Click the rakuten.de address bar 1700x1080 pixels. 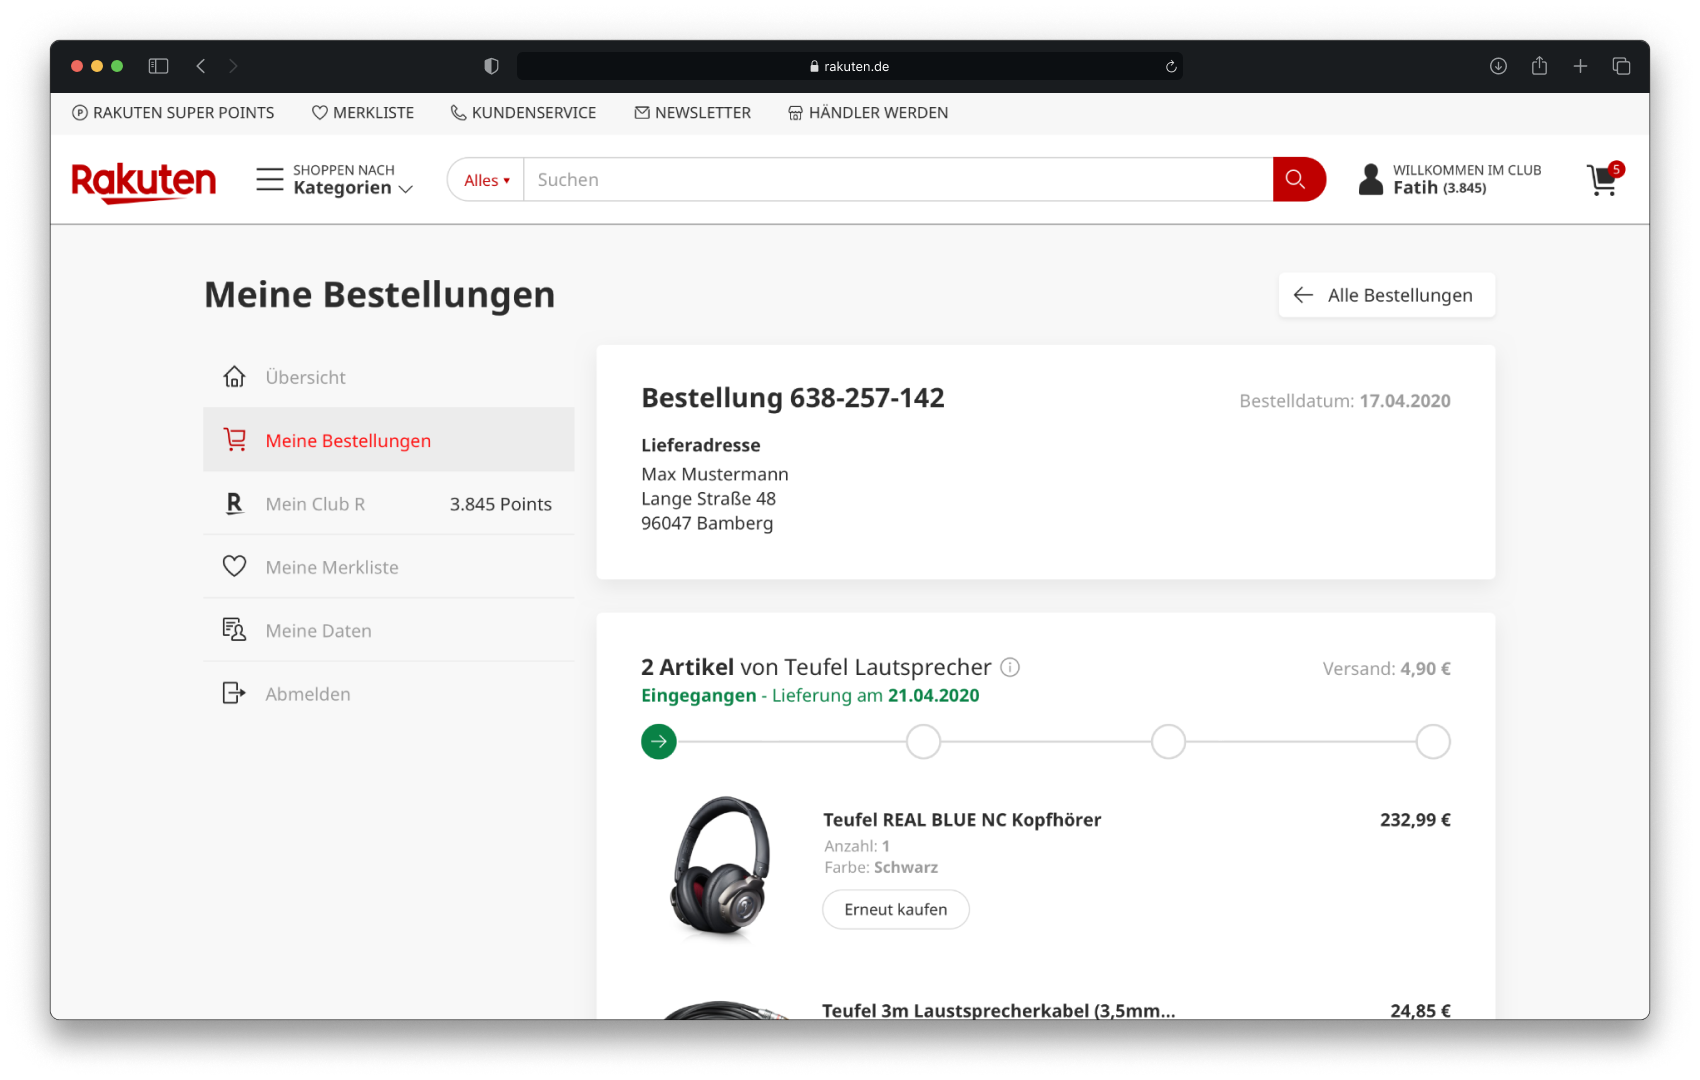click(849, 66)
